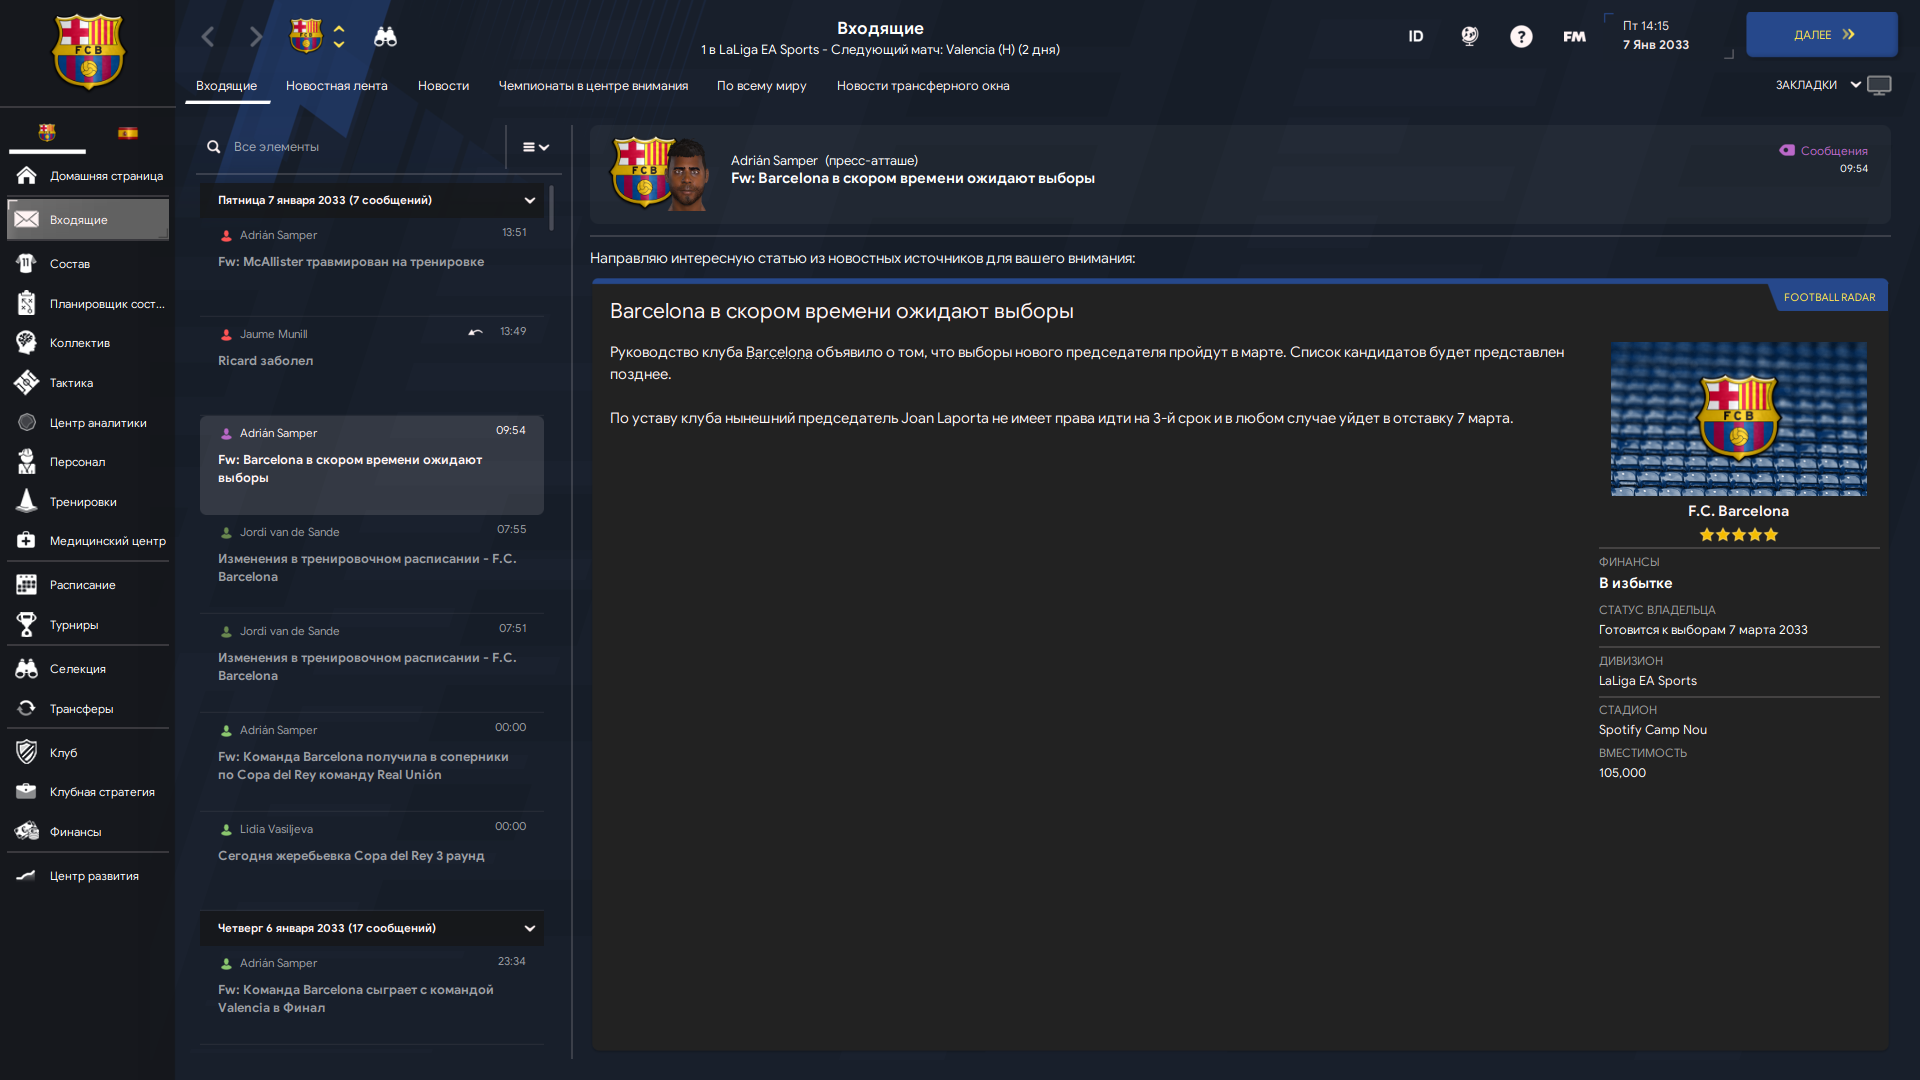Toggle the monitor display icon near ЗАКЛАДКИ
Image resolution: width=1920 pixels, height=1080 pixels.
(1879, 86)
